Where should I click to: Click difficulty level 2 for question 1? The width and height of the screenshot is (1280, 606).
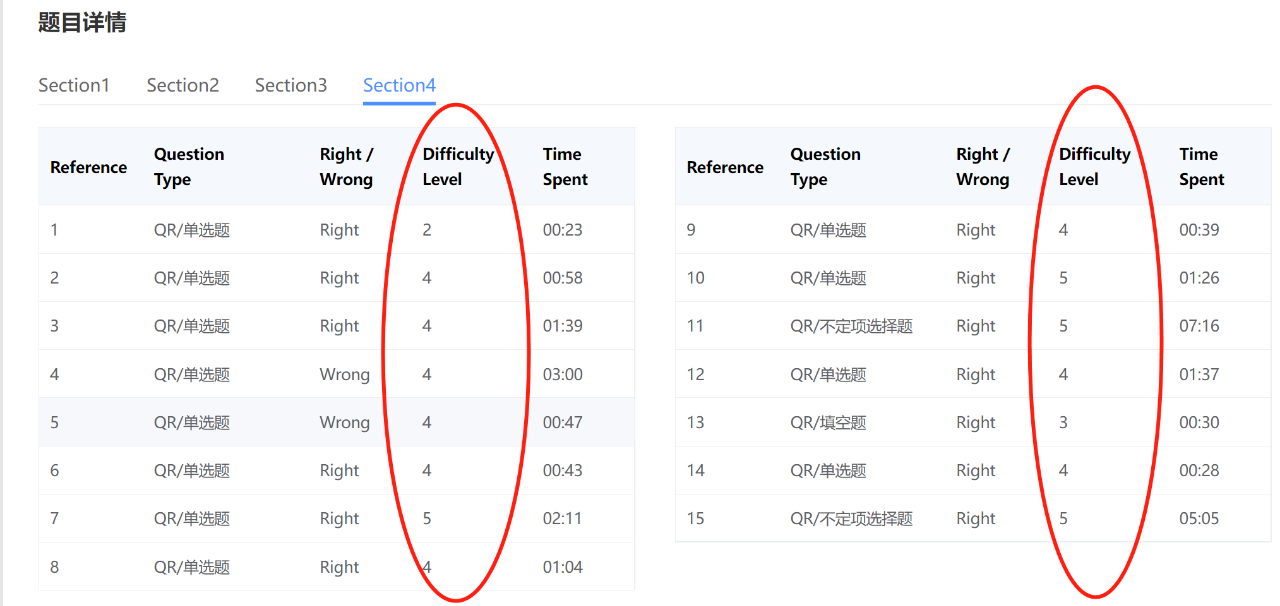[427, 230]
